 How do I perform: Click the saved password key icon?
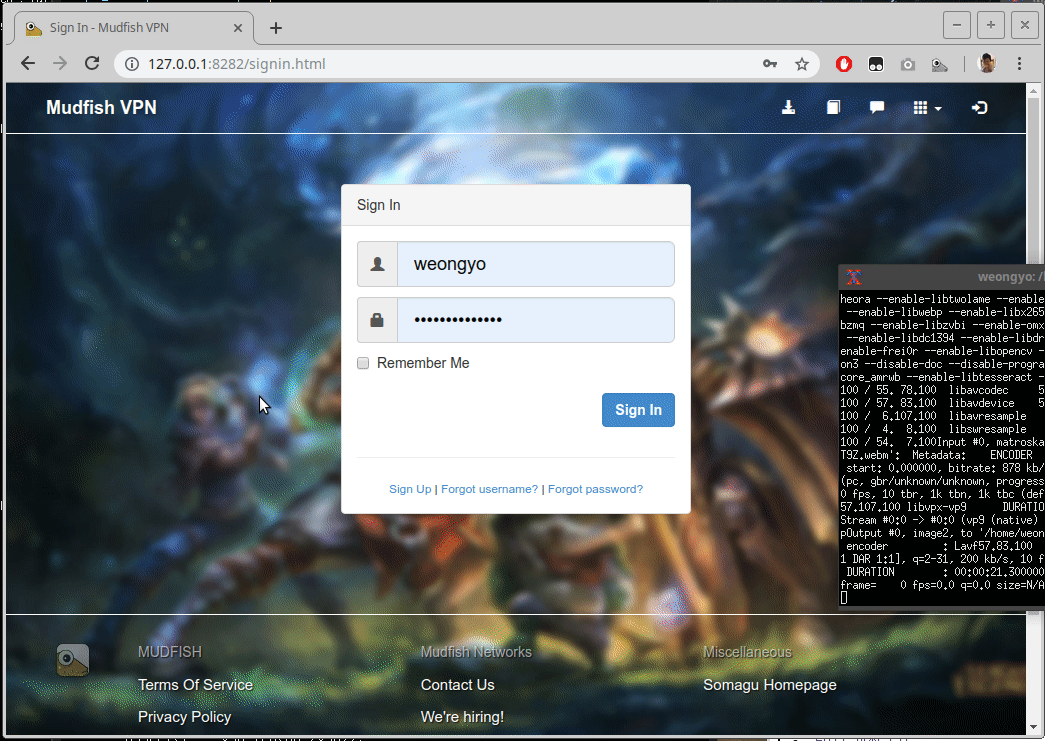tap(769, 64)
